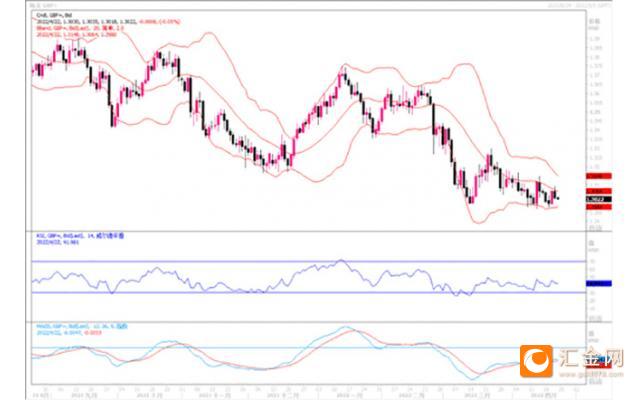Click the MACD indicator legend label
Viewport: 640px width, 400px height.
coord(82,327)
